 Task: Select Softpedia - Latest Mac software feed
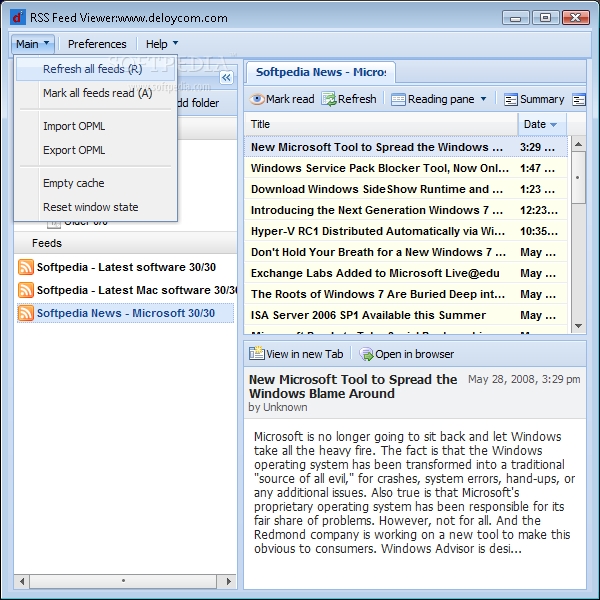pos(126,290)
